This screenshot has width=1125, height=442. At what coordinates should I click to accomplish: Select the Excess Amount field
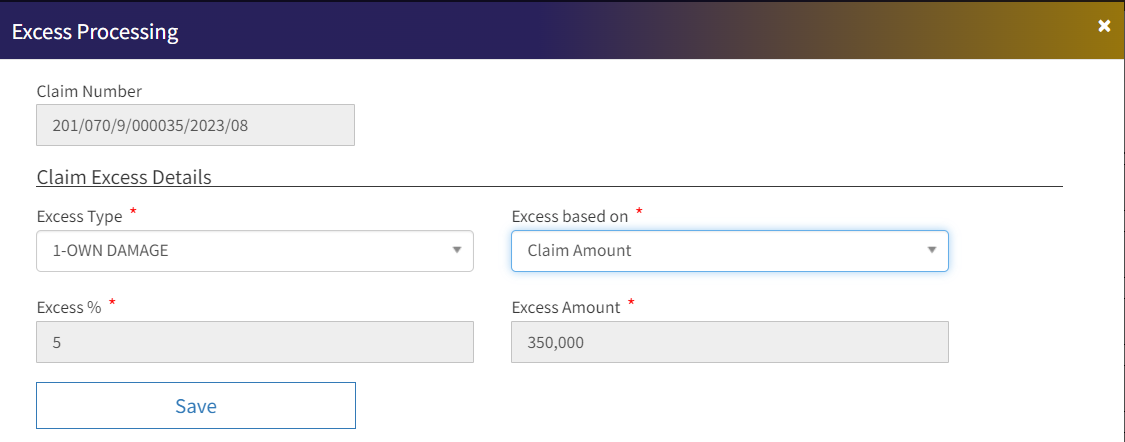tap(730, 342)
